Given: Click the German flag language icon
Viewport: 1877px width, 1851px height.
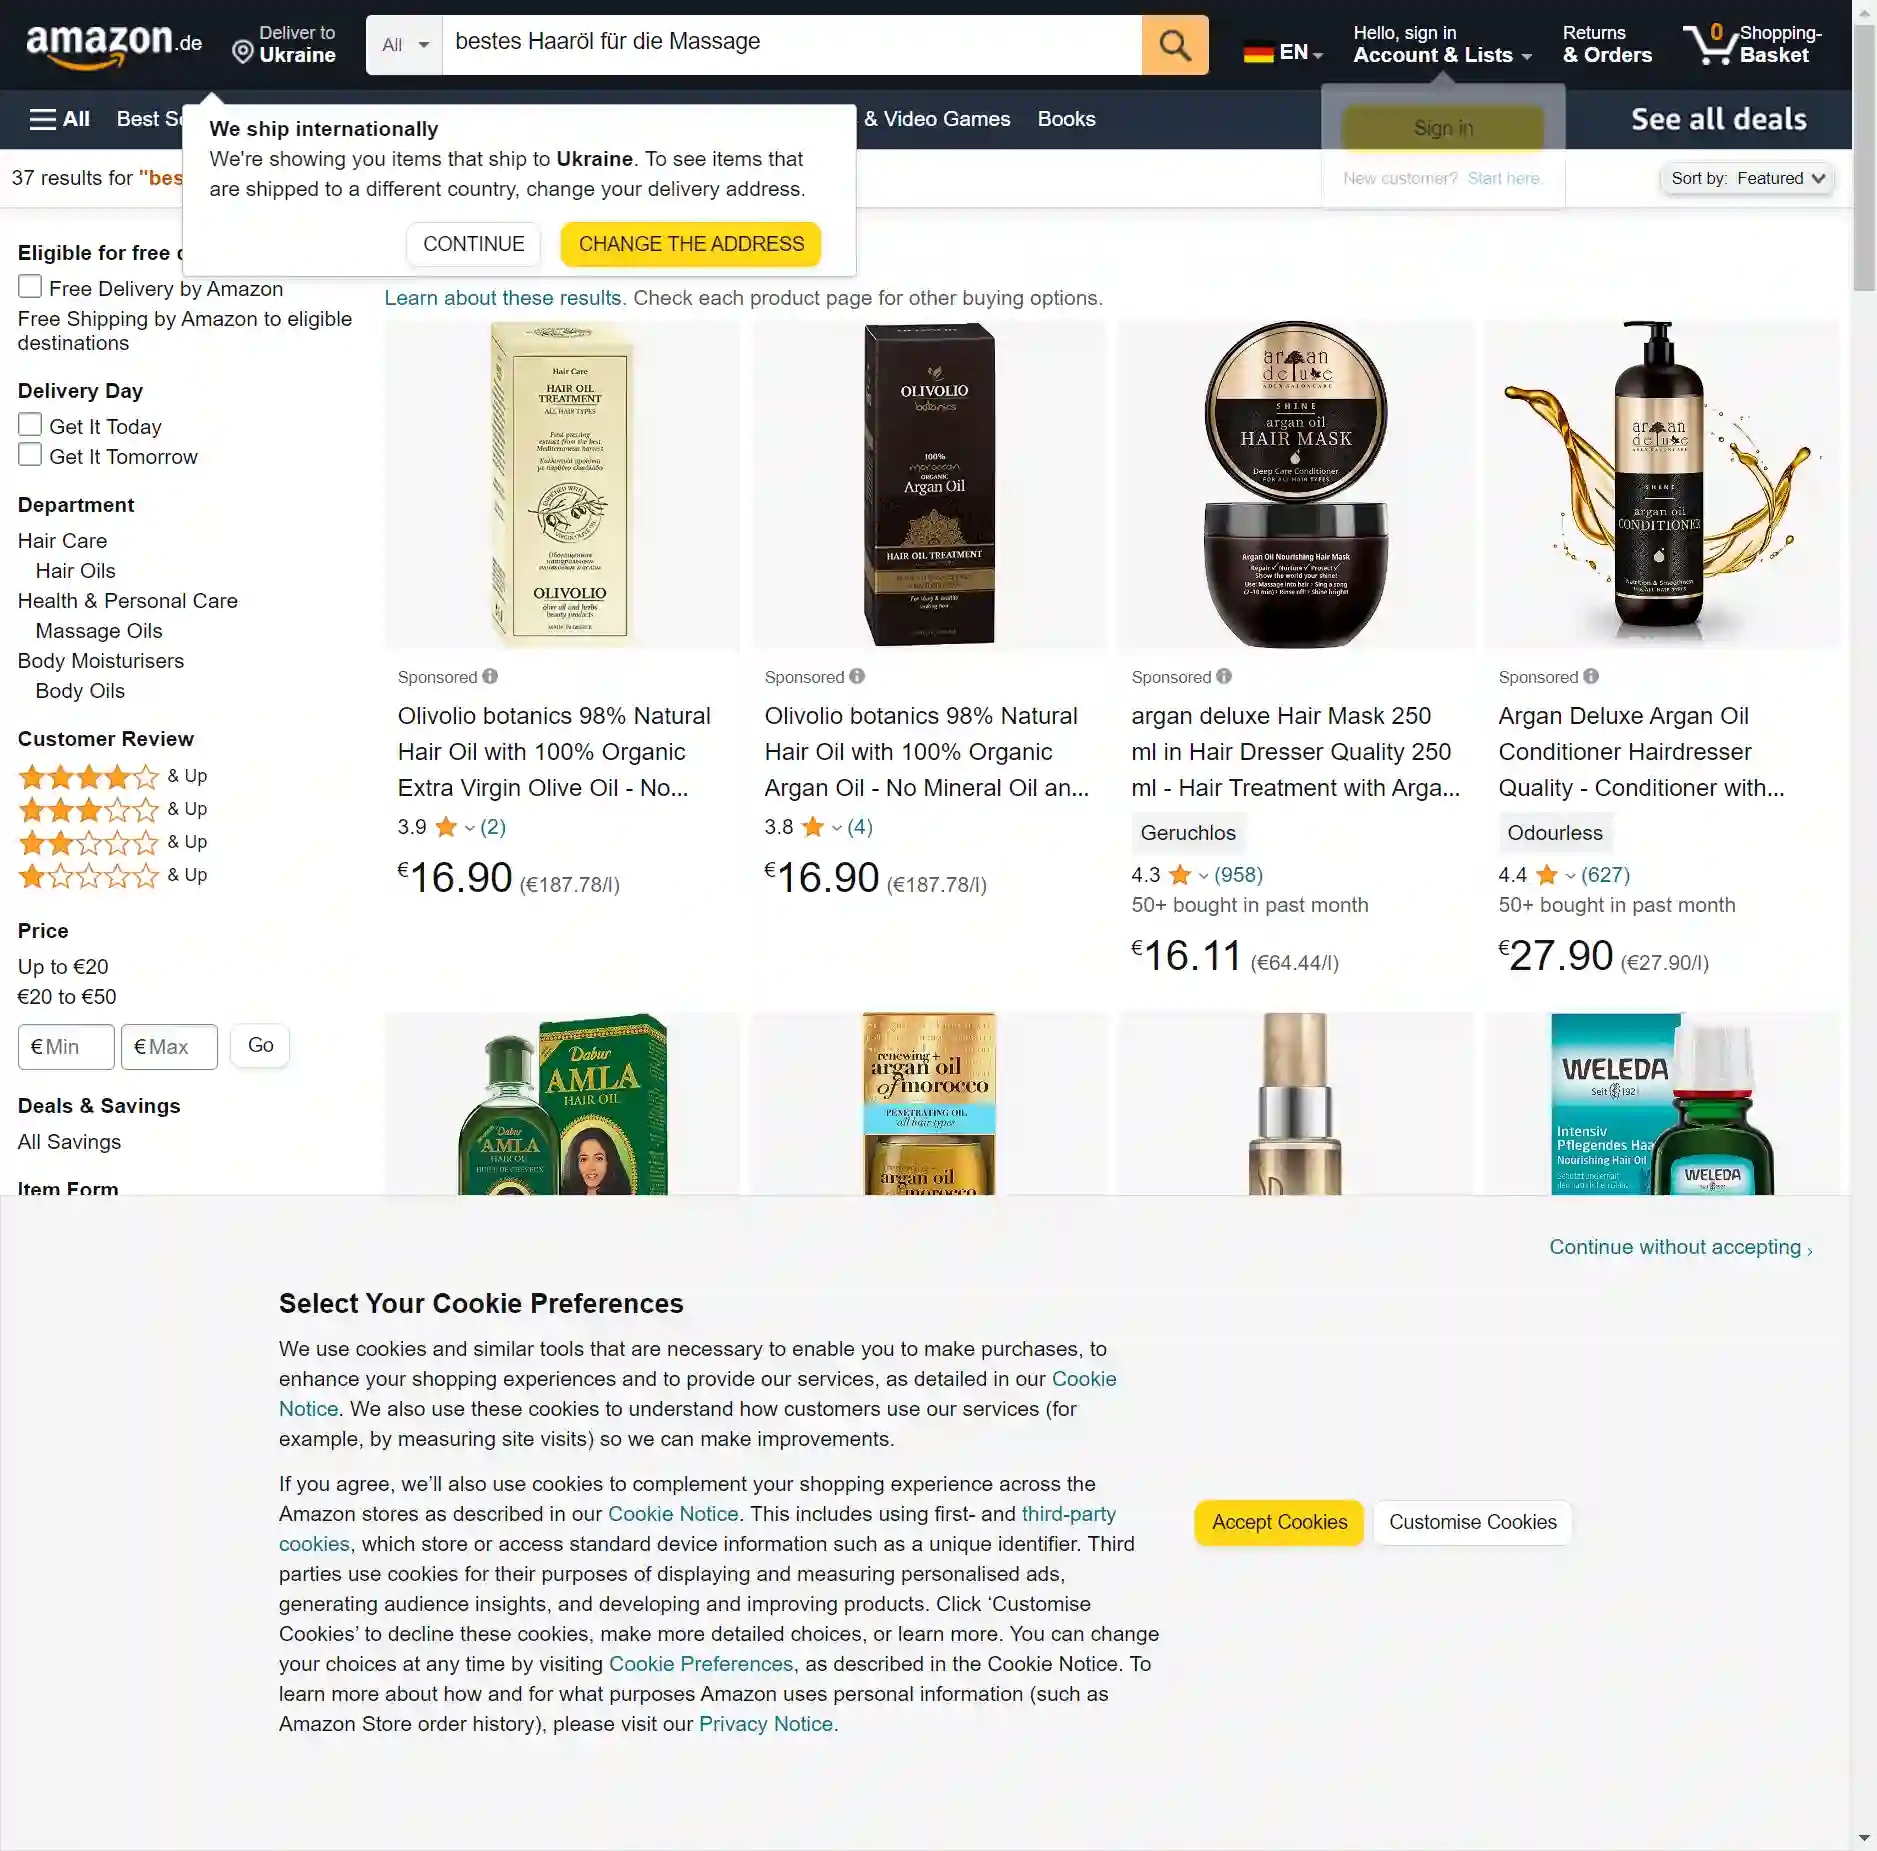Looking at the screenshot, I should coord(1258,52).
